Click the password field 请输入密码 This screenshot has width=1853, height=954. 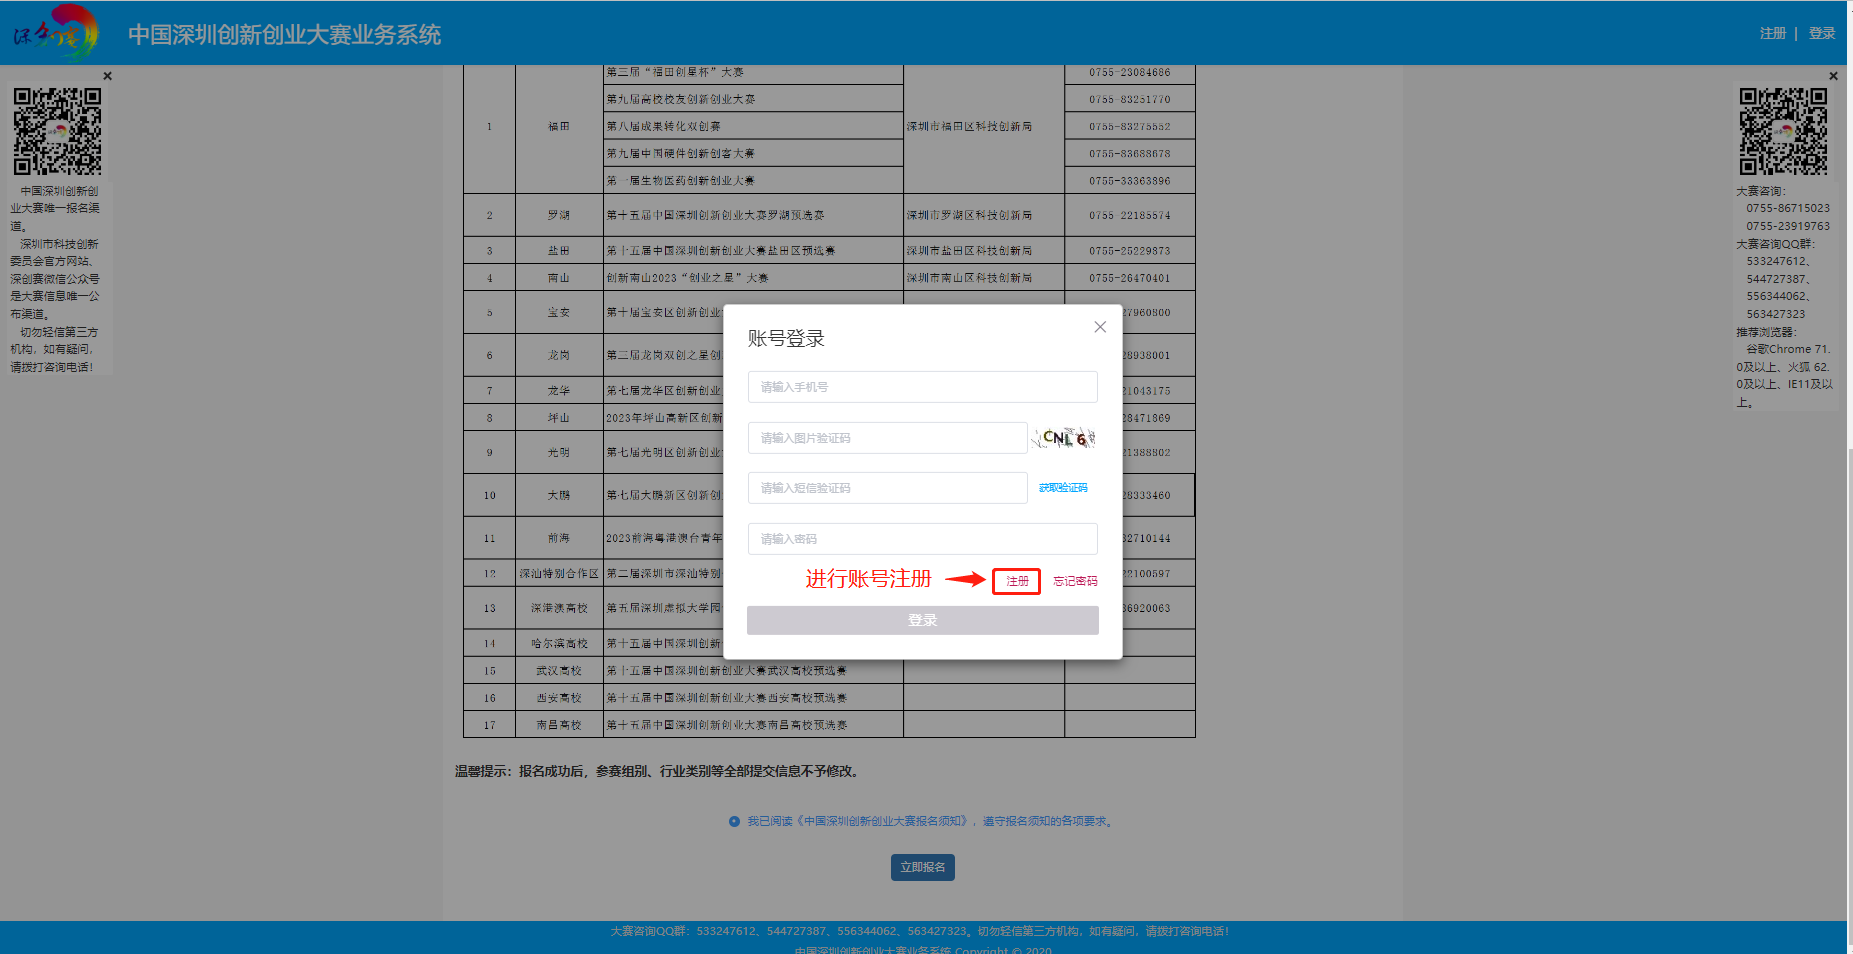coord(922,539)
